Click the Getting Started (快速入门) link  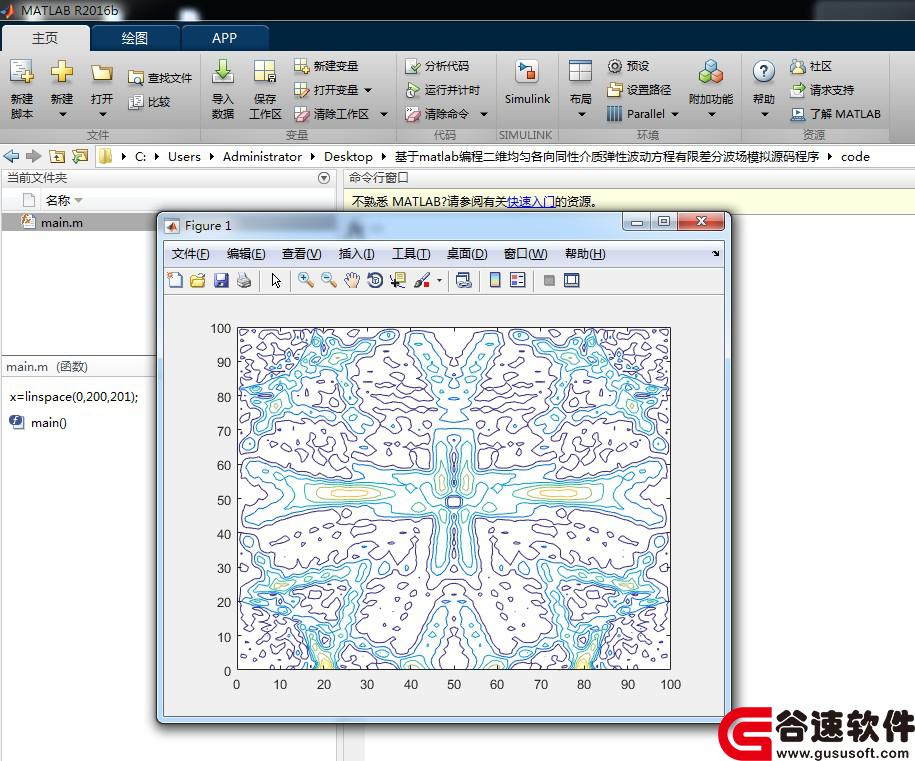(x=530, y=202)
